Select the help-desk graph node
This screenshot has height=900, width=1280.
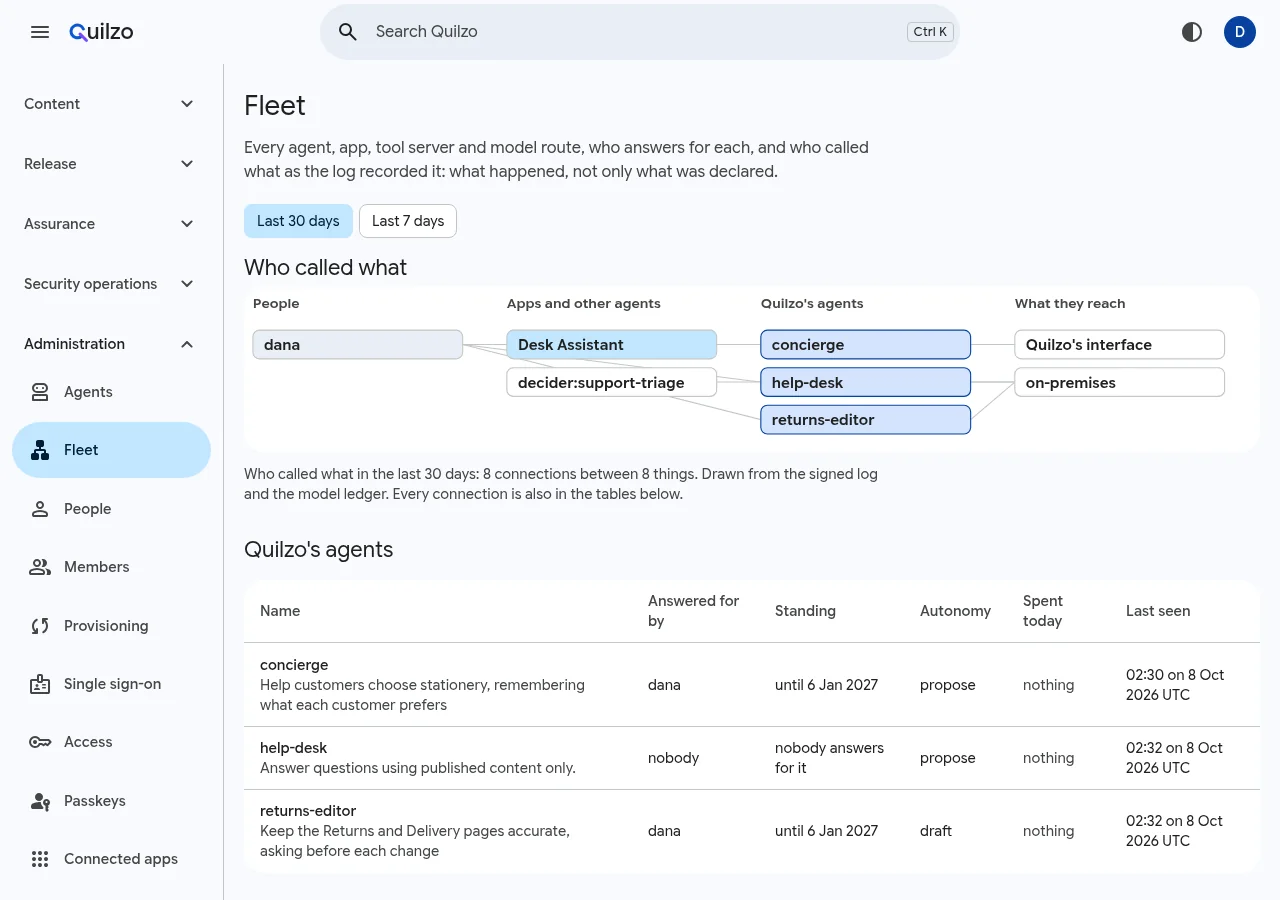[866, 382]
